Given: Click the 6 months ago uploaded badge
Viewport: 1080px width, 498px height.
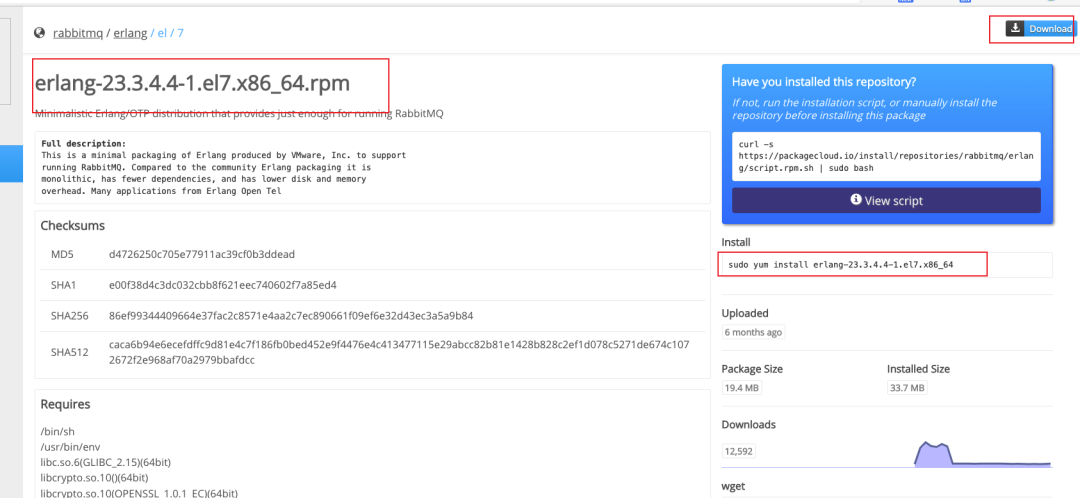Looking at the screenshot, I should coord(754,332).
